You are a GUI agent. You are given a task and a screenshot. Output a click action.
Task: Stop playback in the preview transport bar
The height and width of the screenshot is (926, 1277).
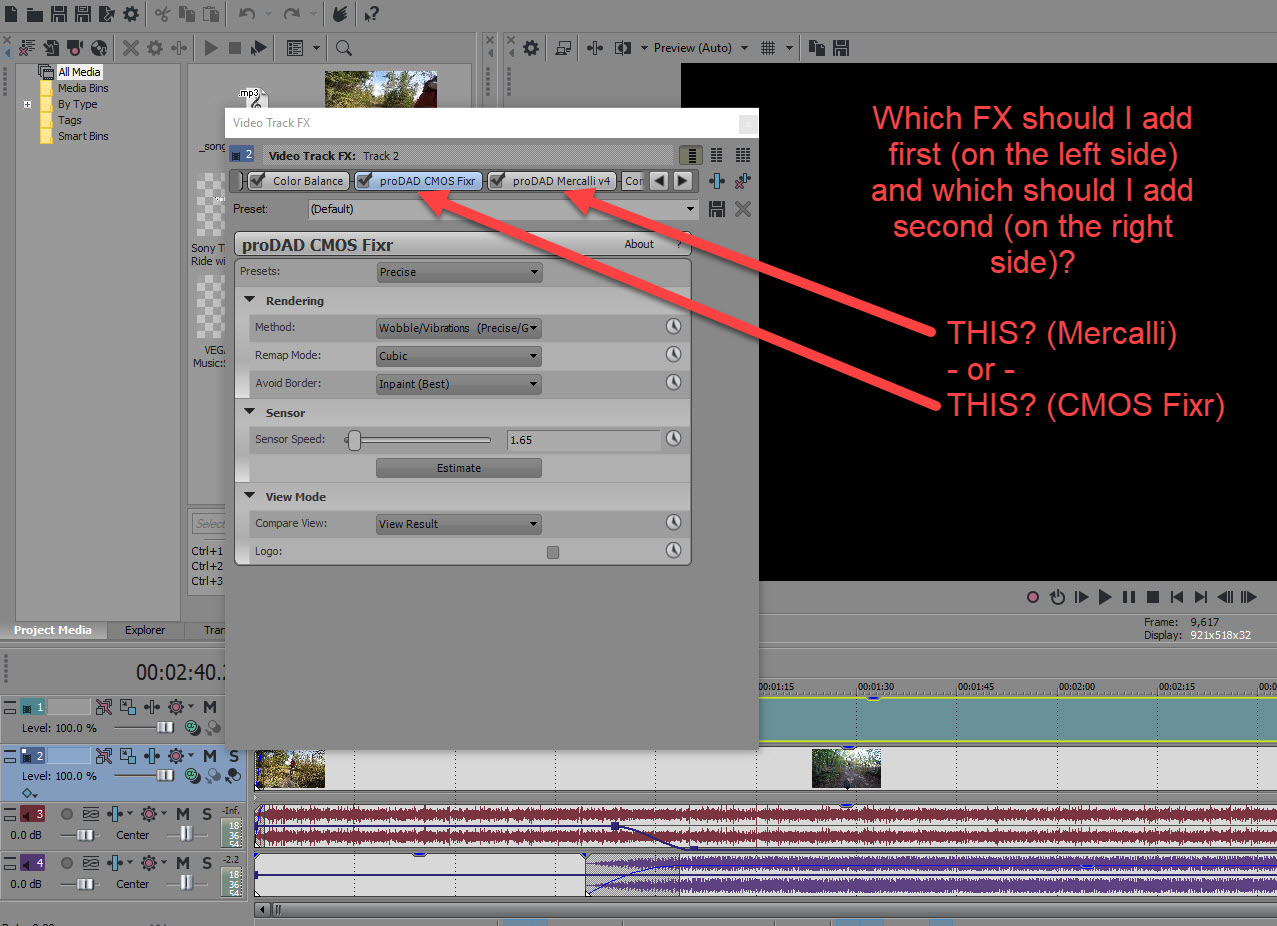point(1153,597)
